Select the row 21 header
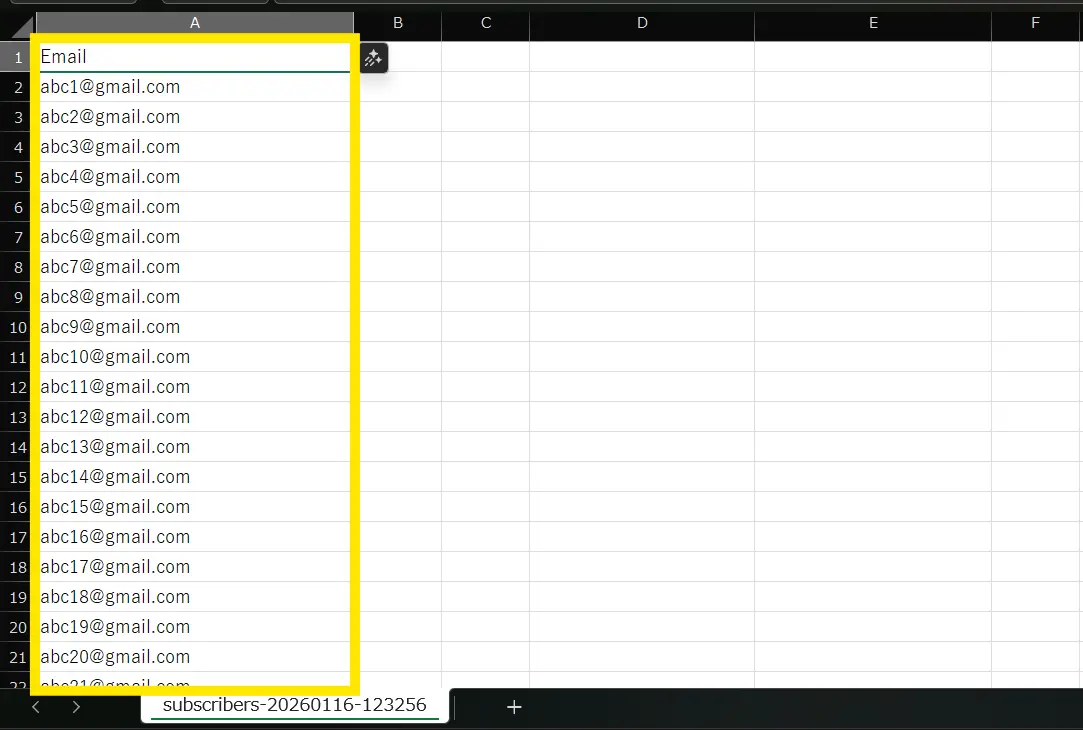 click(x=17, y=657)
